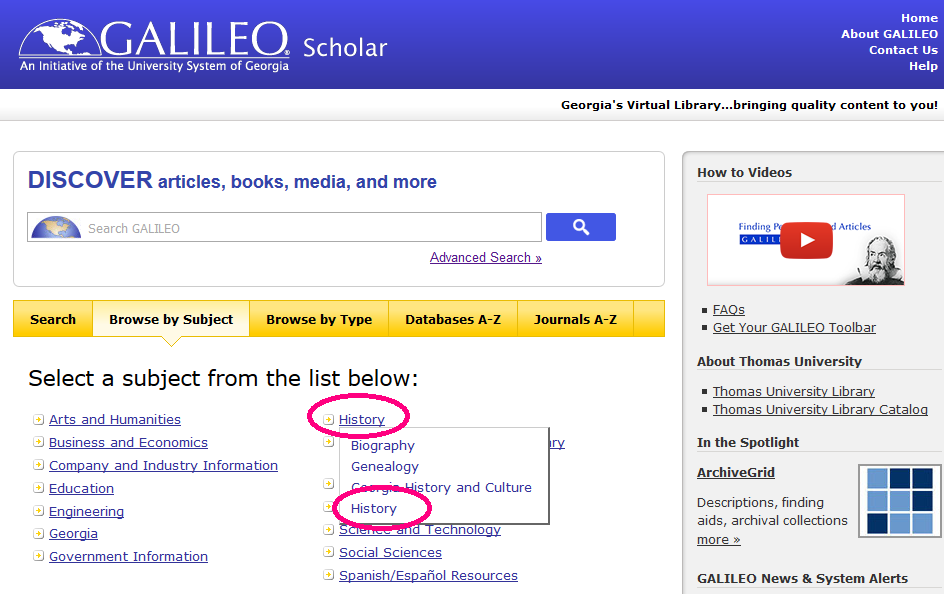Open the FAQs link
944x594 pixels.
pos(728,309)
